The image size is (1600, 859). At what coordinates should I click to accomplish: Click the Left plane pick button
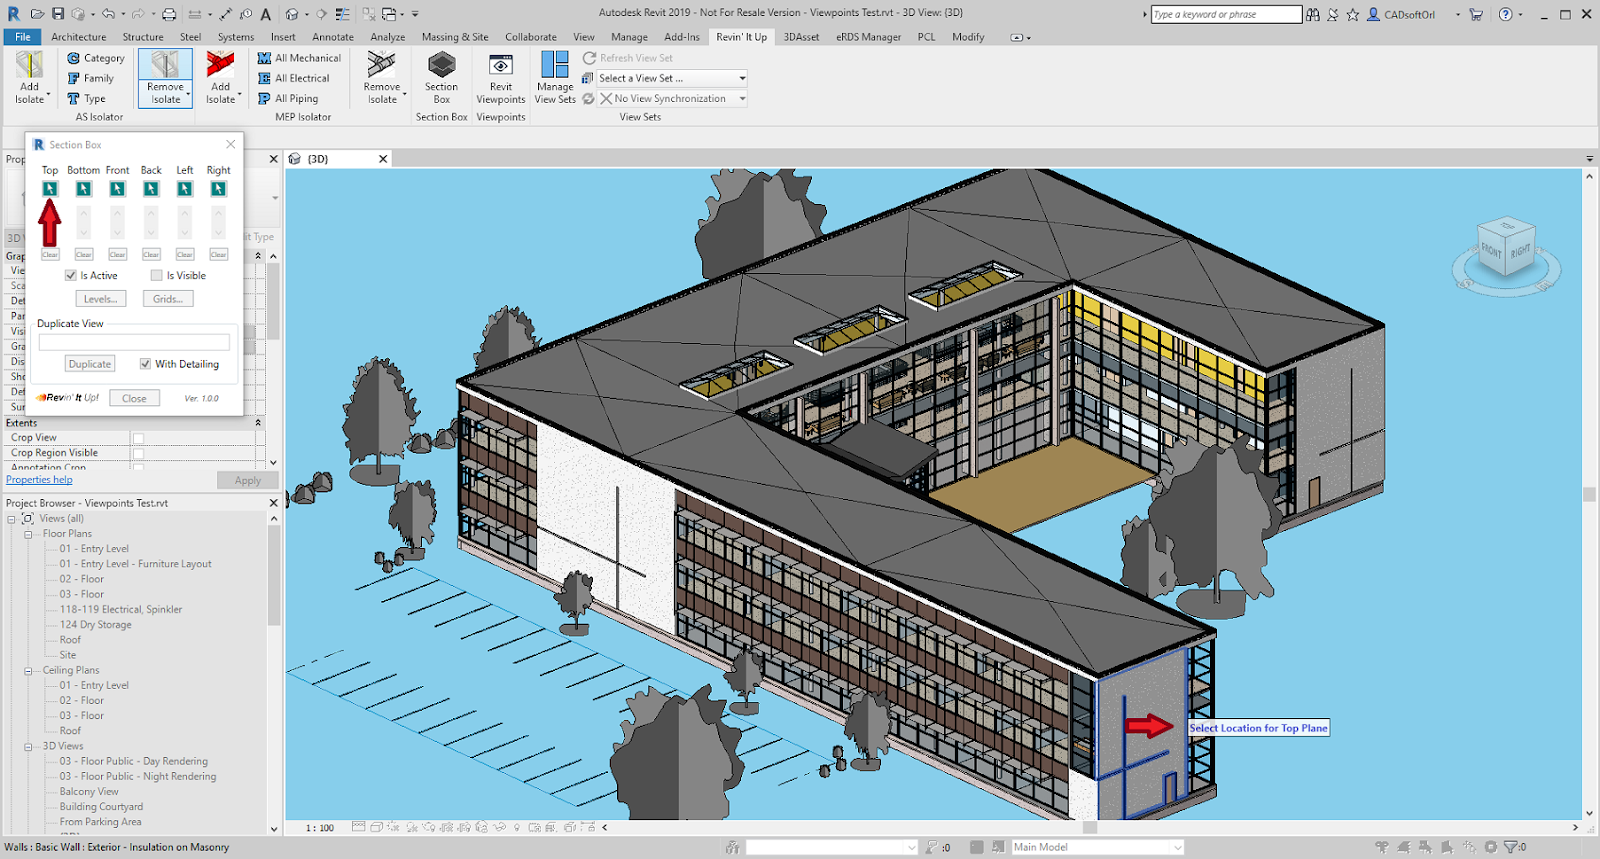tap(185, 189)
